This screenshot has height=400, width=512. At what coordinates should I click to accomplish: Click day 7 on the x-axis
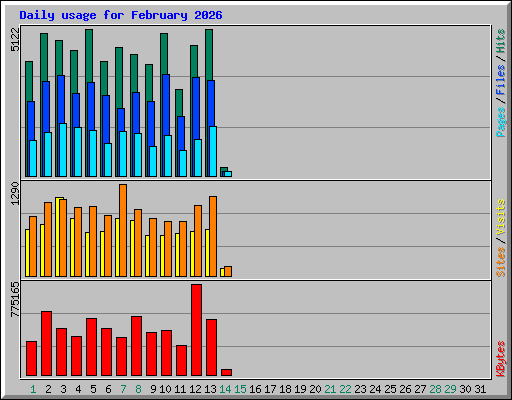(123, 389)
